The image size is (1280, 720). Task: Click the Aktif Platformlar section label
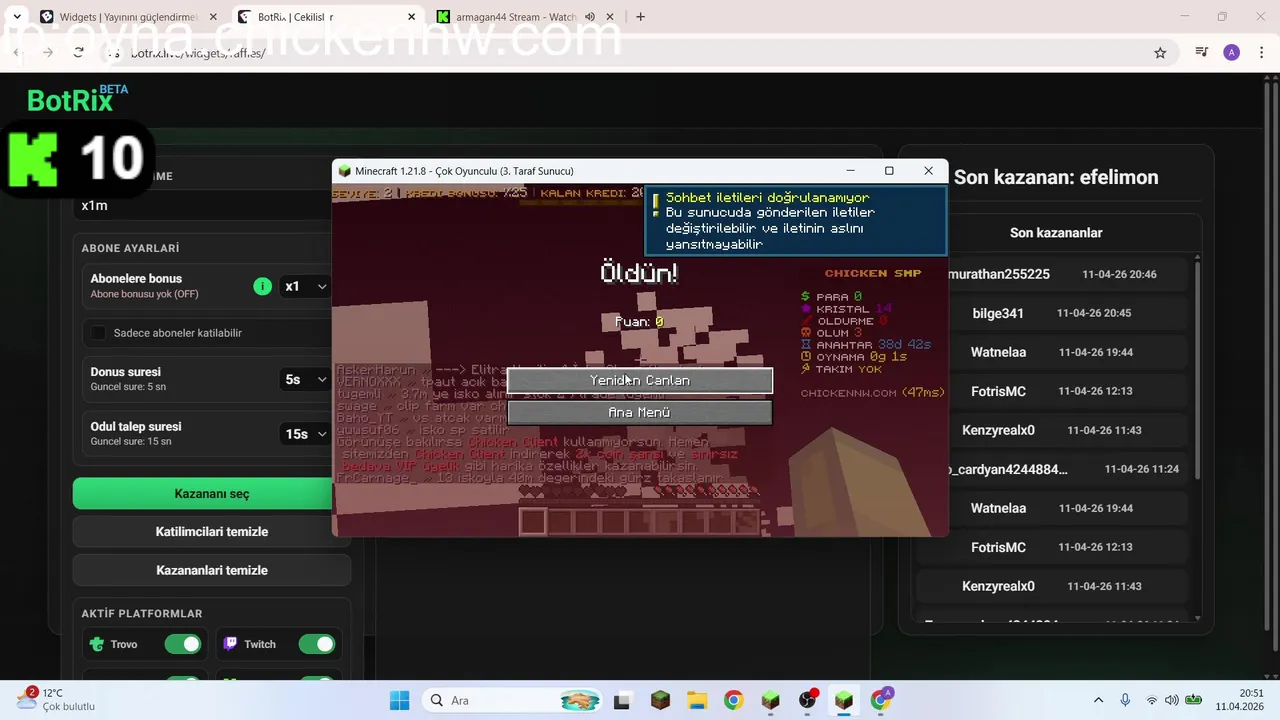pyautogui.click(x=142, y=614)
